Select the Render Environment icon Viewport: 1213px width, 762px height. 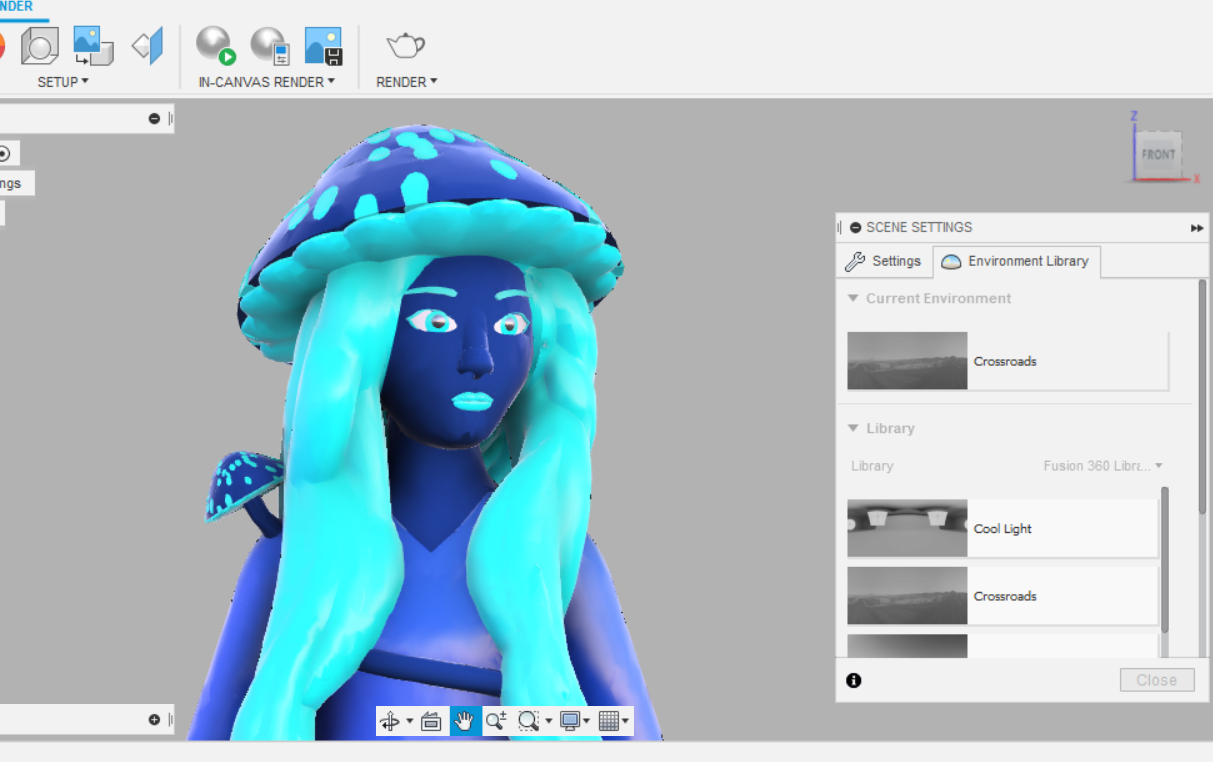point(93,46)
